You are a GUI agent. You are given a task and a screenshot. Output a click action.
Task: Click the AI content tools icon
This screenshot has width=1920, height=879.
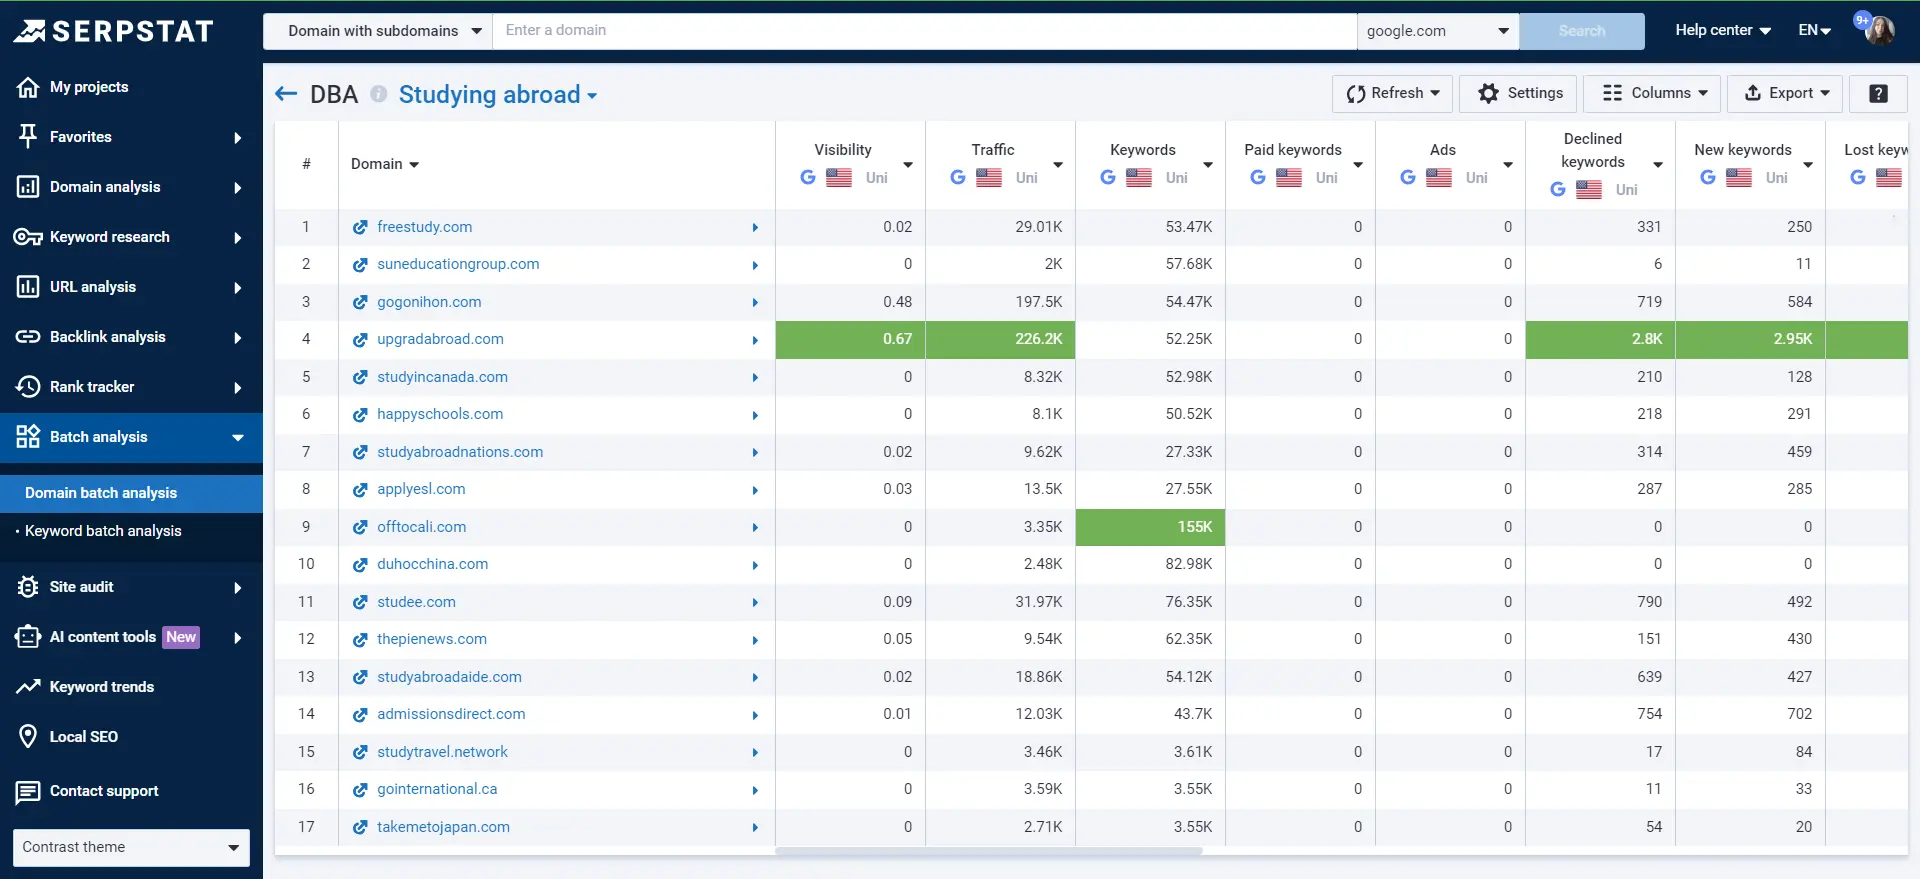click(28, 637)
